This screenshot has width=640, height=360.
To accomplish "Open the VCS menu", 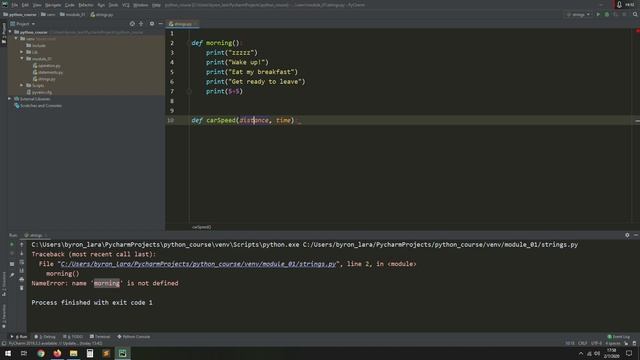I will (126, 5).
